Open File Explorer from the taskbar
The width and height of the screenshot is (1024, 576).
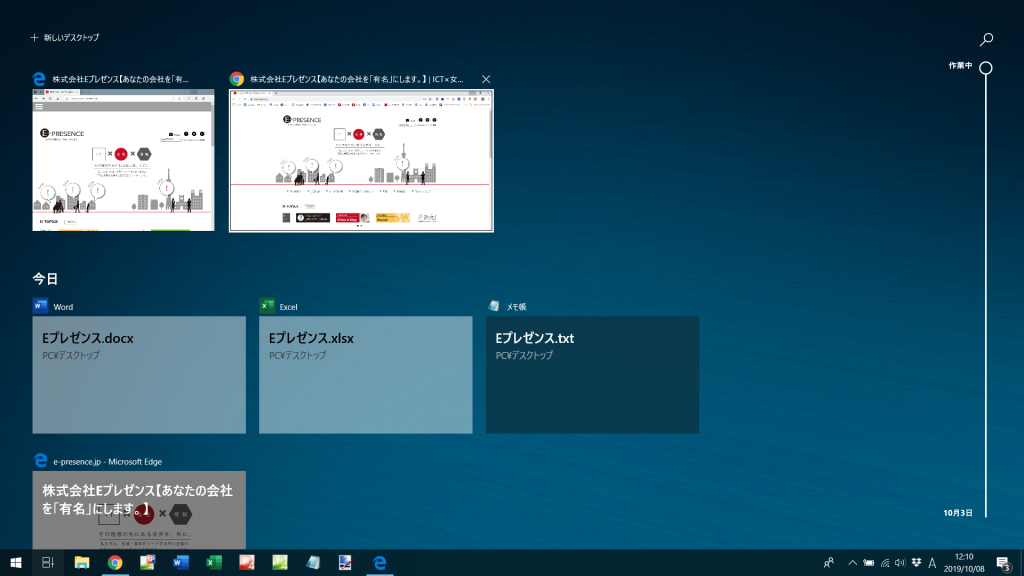click(82, 562)
